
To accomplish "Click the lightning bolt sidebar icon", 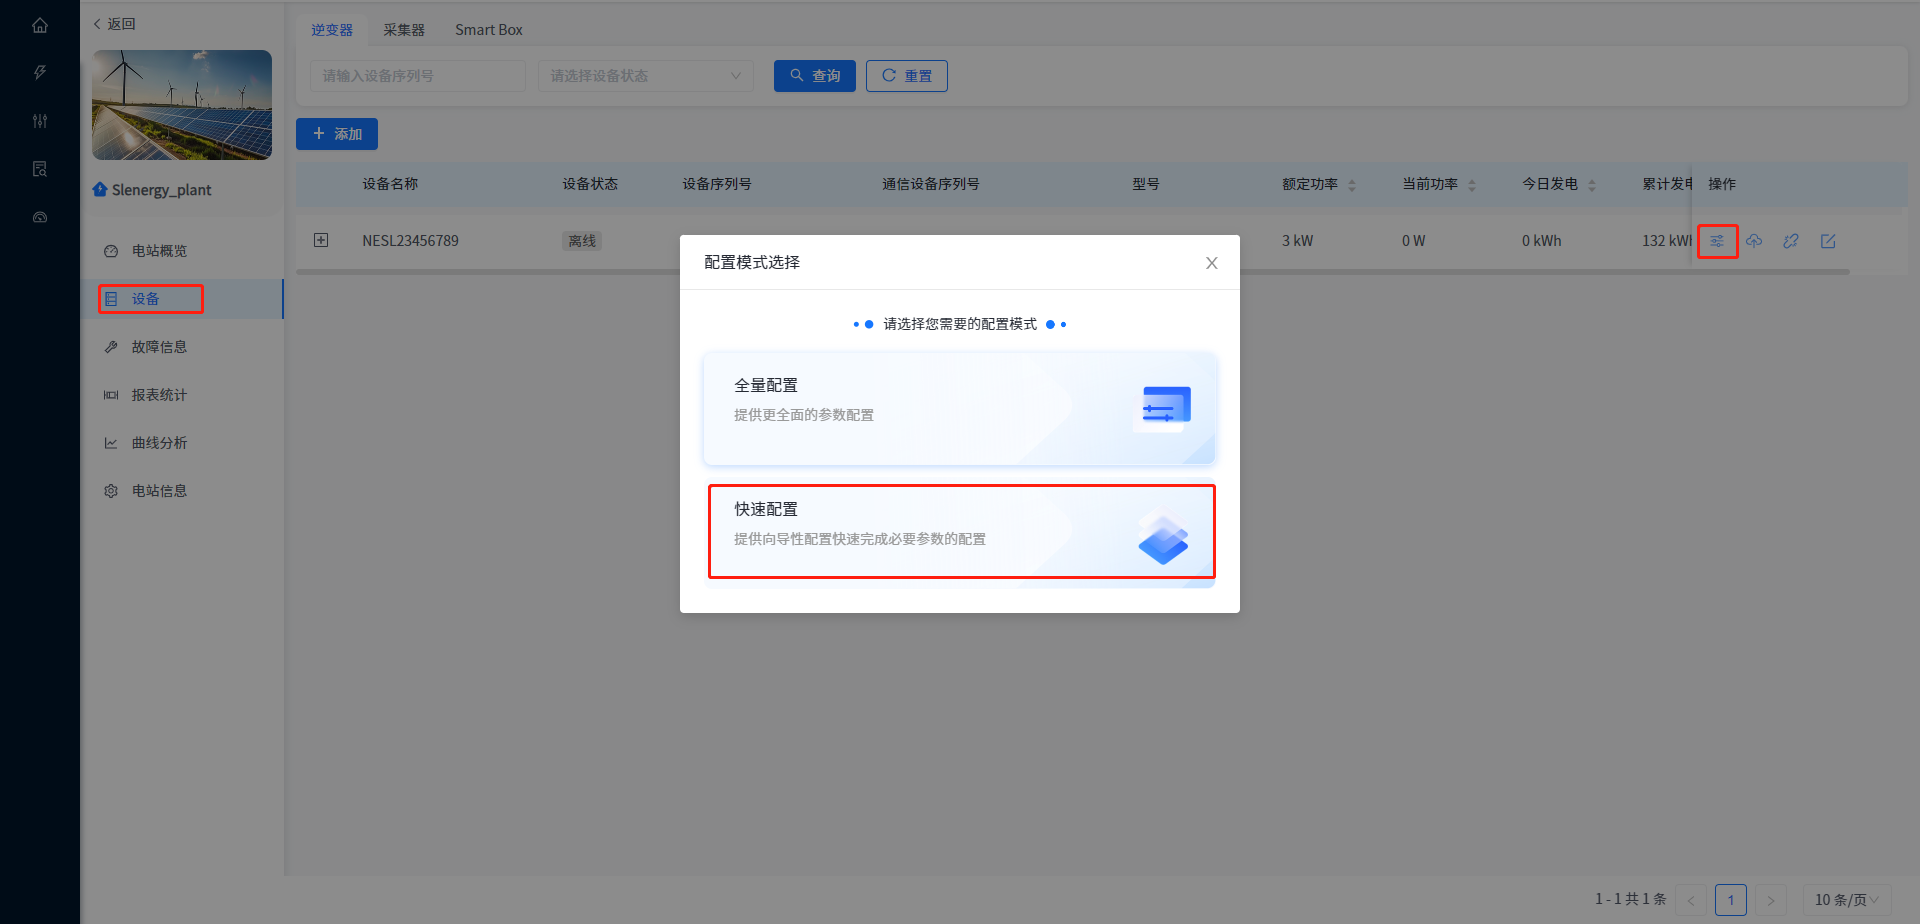I will (40, 72).
